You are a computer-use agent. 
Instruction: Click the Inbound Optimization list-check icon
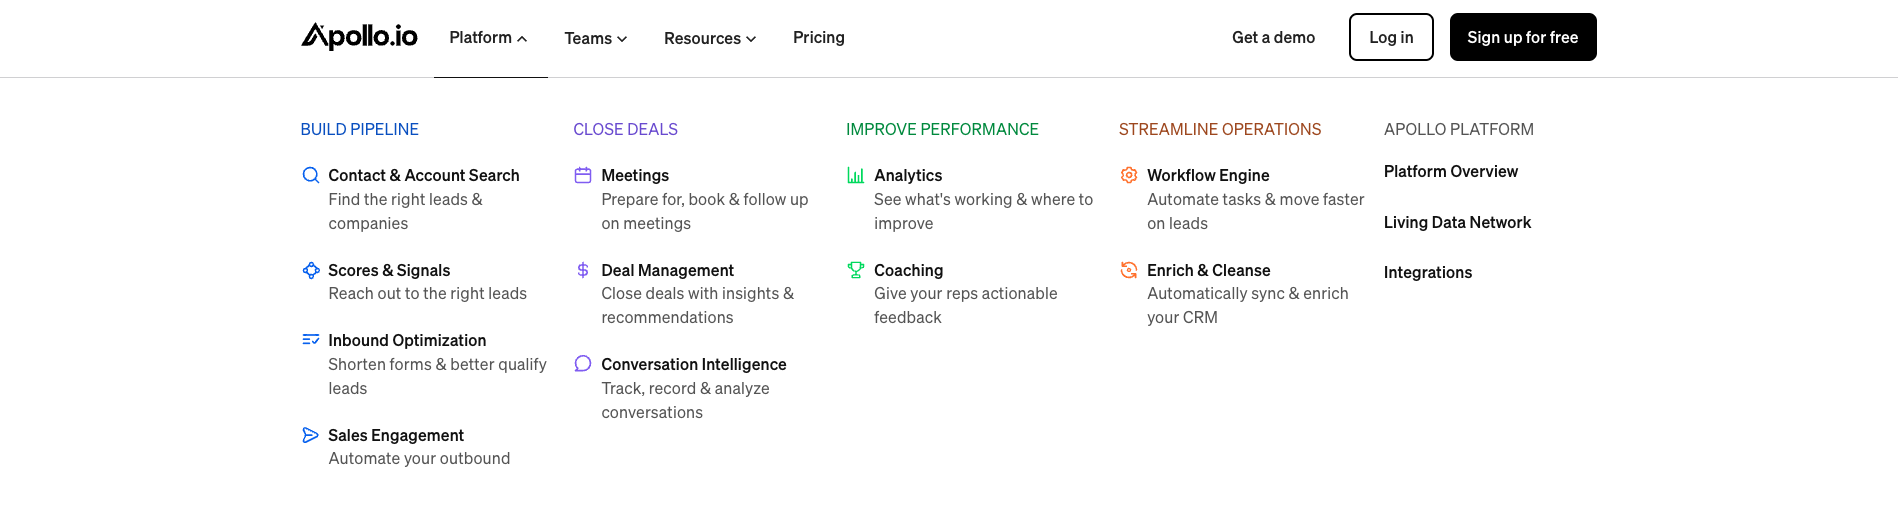click(311, 340)
